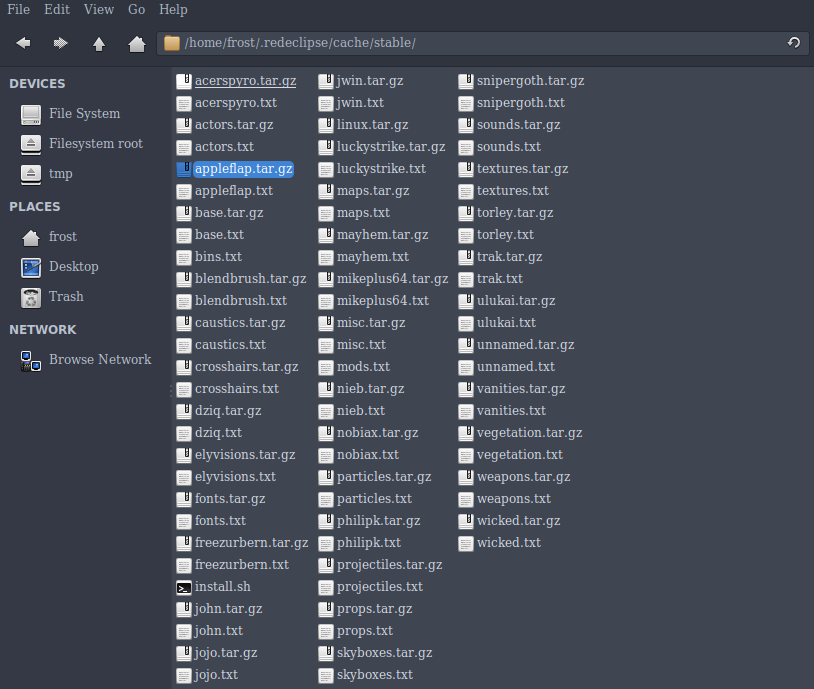Open home folder using house toolbar icon

pyautogui.click(x=137, y=44)
